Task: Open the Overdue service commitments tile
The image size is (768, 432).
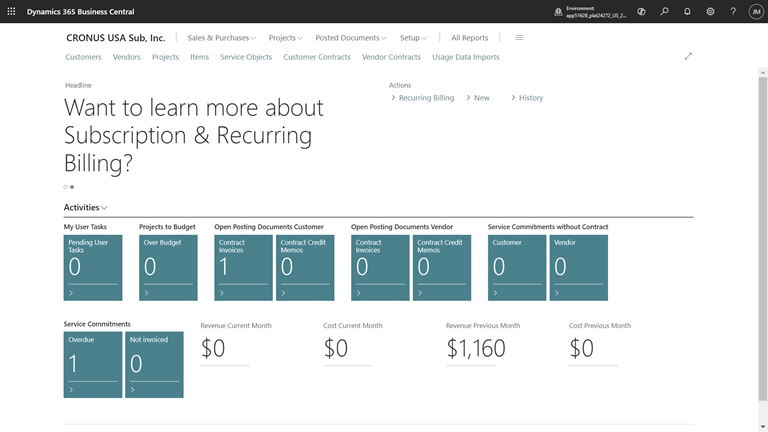Action: coord(93,364)
